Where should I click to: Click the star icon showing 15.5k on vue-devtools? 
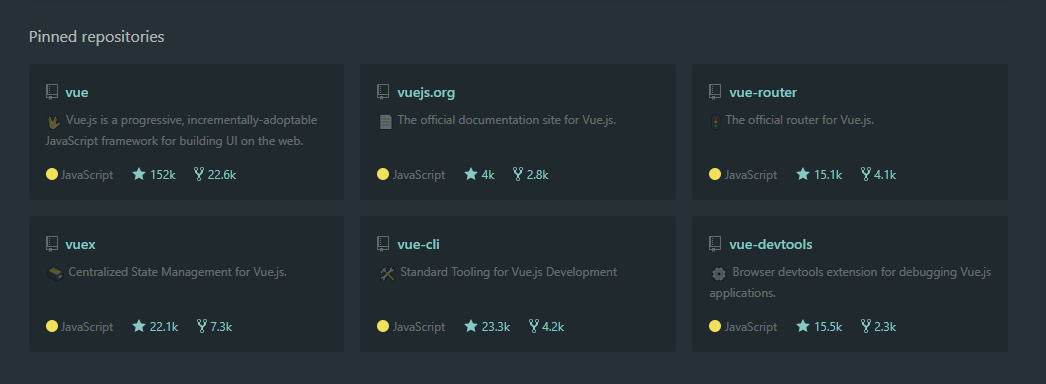click(803, 326)
